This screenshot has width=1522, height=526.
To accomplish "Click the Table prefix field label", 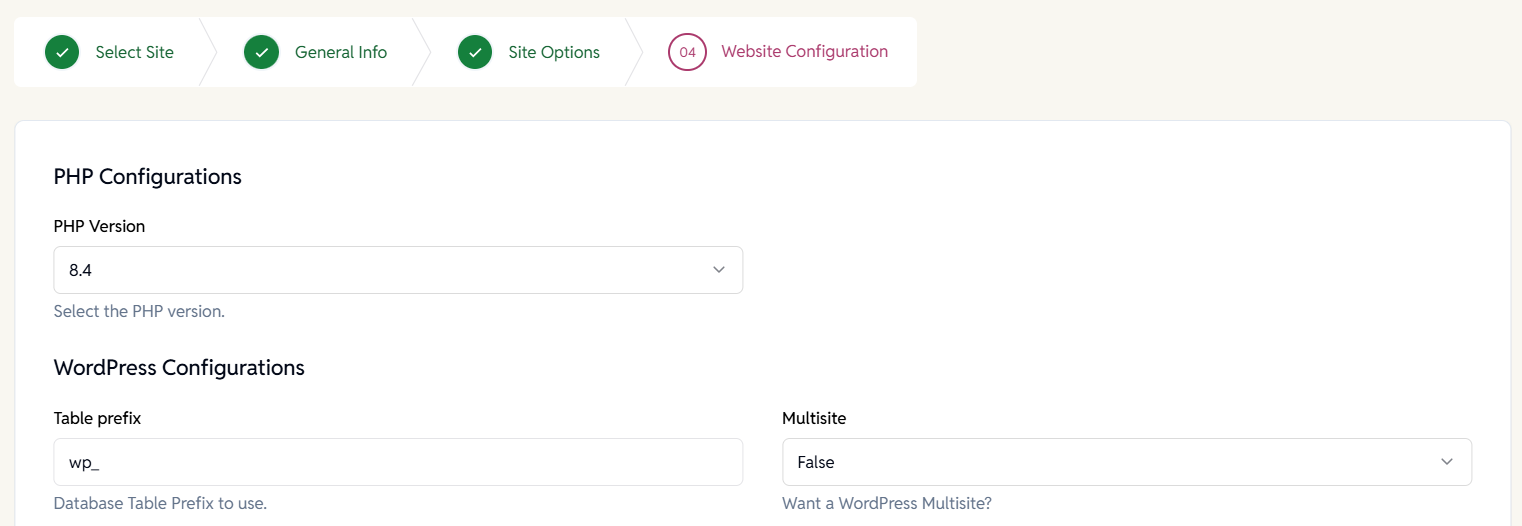I will (x=97, y=418).
